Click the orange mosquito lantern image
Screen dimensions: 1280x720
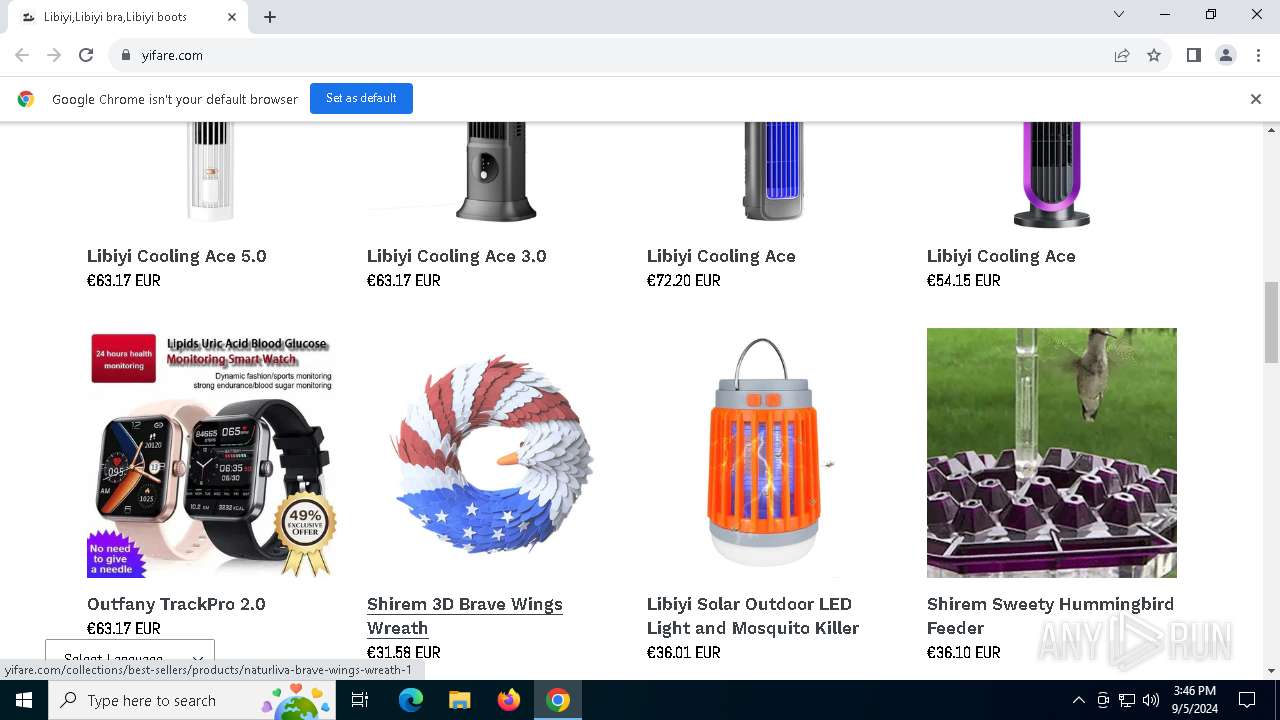(x=772, y=453)
